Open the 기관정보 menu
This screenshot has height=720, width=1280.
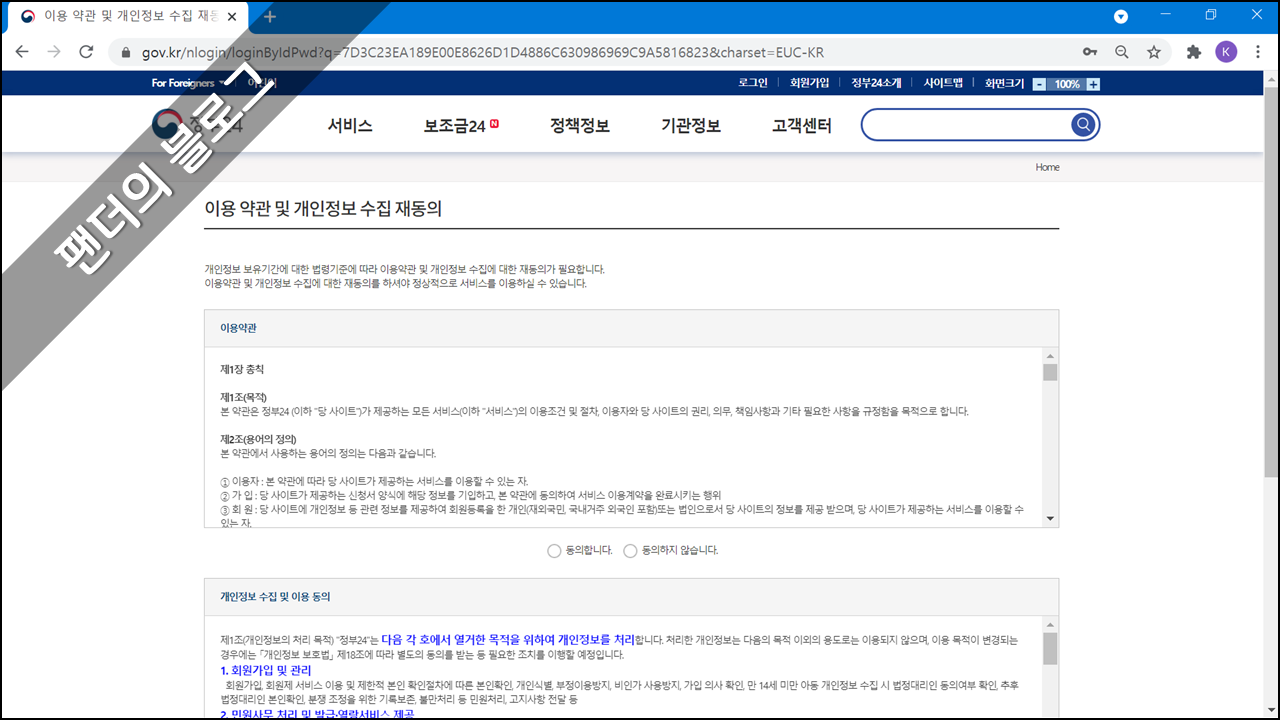click(x=691, y=125)
